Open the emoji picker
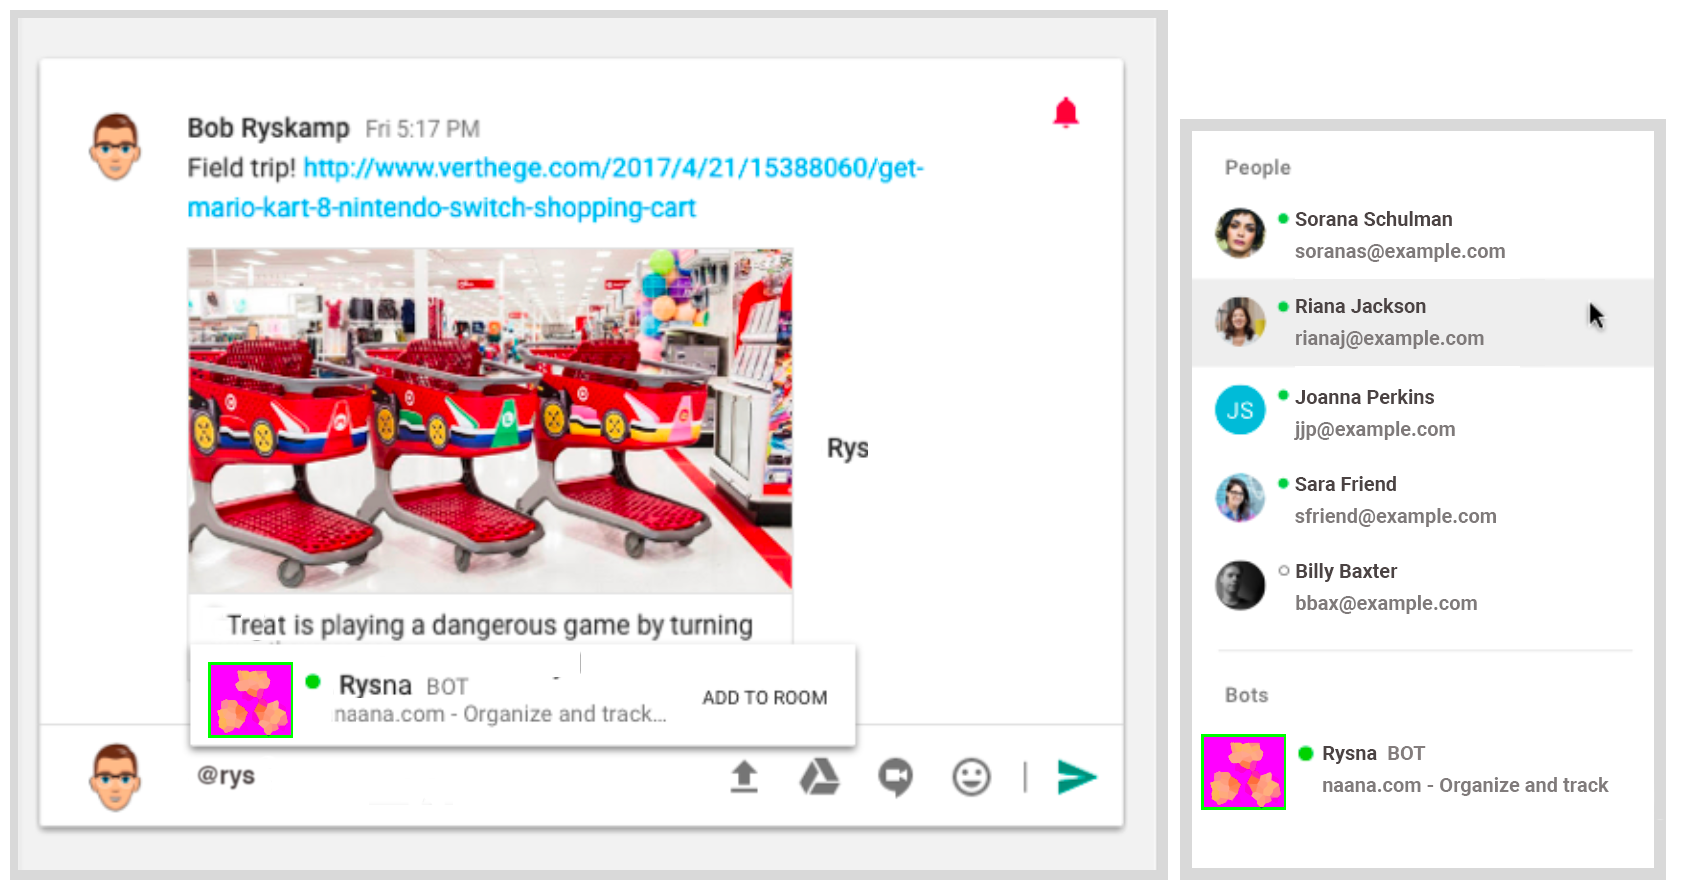Image resolution: width=1690 pixels, height=896 pixels. pos(971,777)
